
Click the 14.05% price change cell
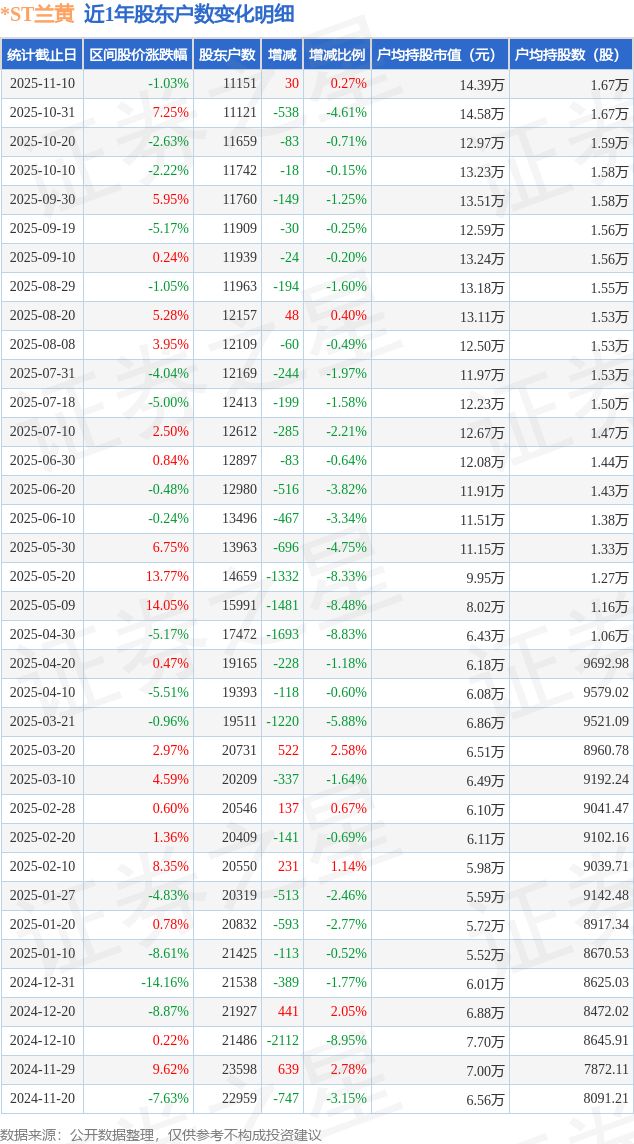click(167, 606)
